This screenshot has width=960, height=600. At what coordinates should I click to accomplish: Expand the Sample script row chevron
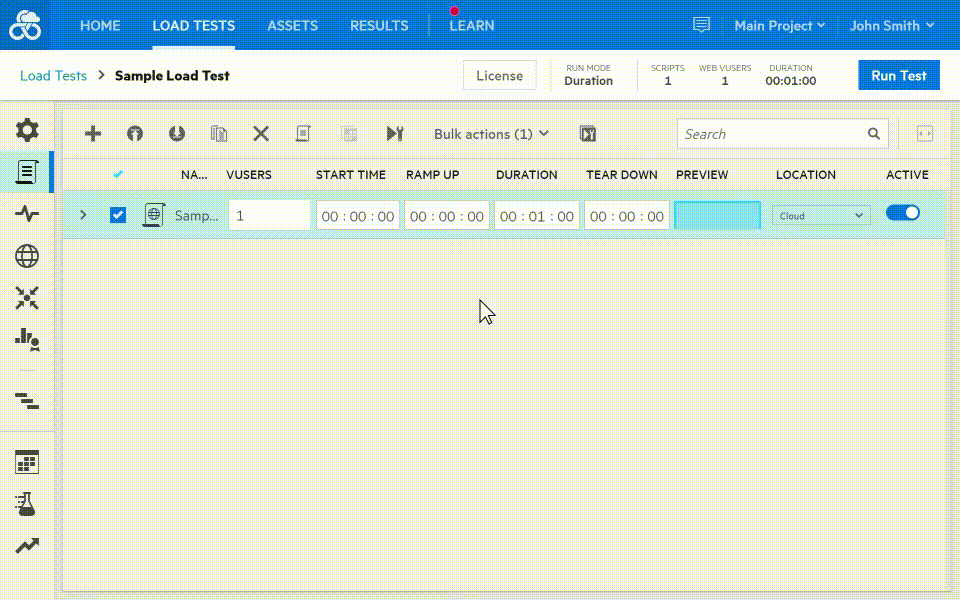[x=83, y=214]
